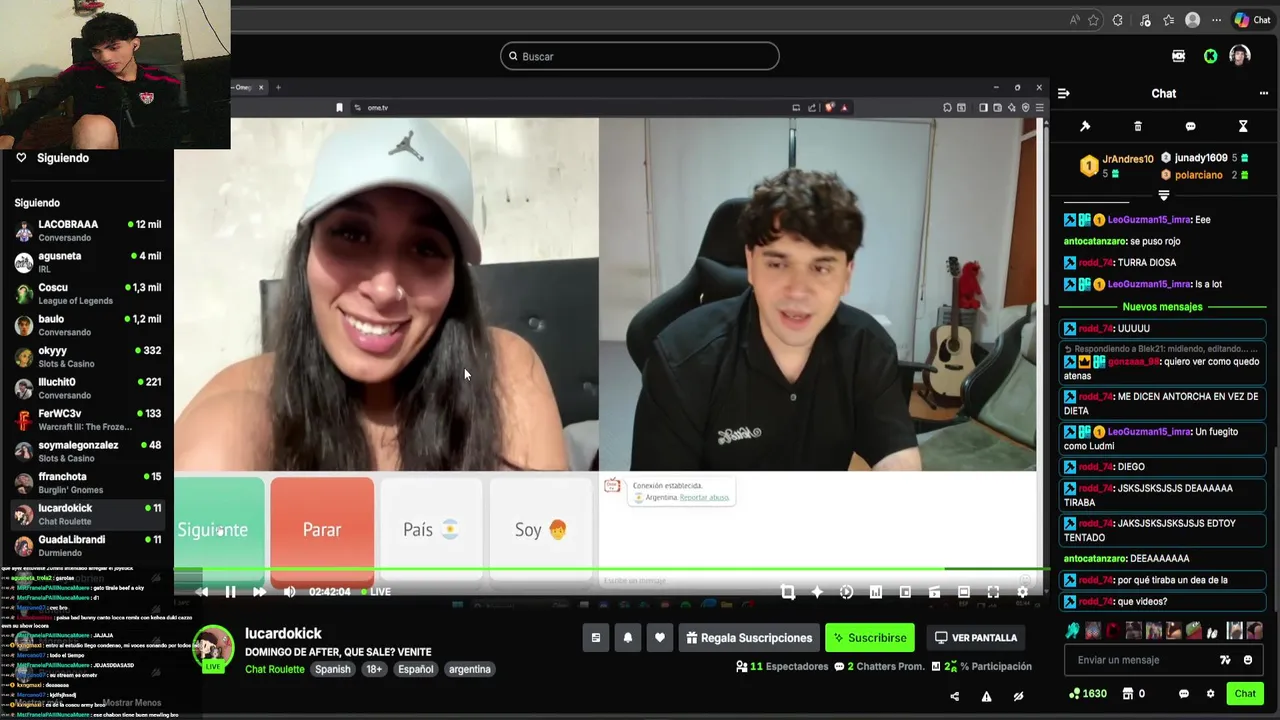
Task: Expand the gift leaderboard with the down arrow
Action: pos(1163,195)
